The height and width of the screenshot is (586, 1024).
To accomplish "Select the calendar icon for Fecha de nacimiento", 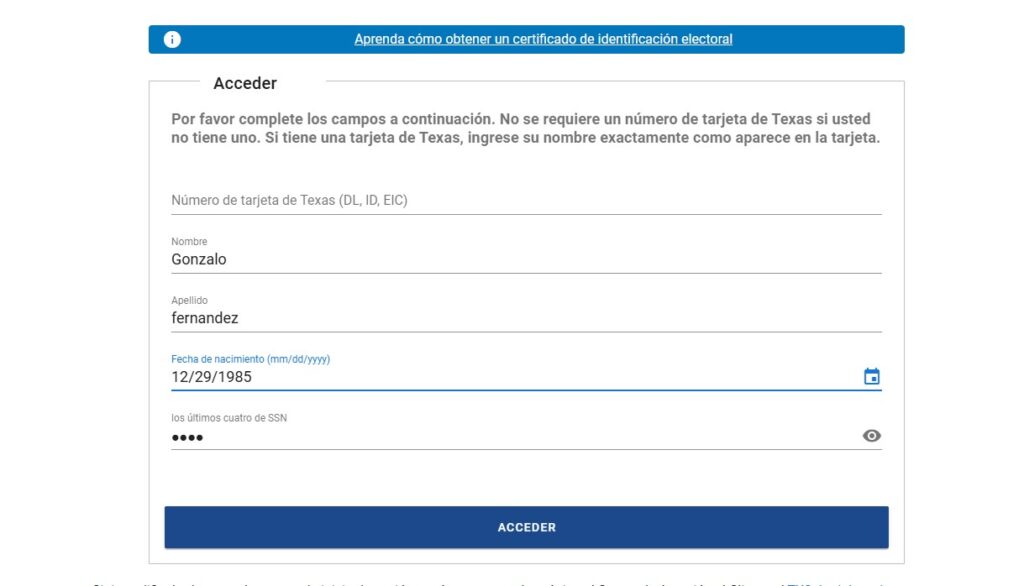I will [x=873, y=375].
